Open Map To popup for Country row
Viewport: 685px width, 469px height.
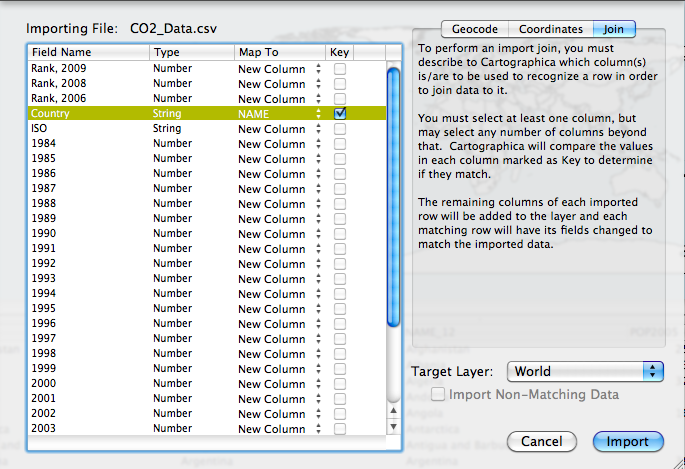click(x=279, y=114)
